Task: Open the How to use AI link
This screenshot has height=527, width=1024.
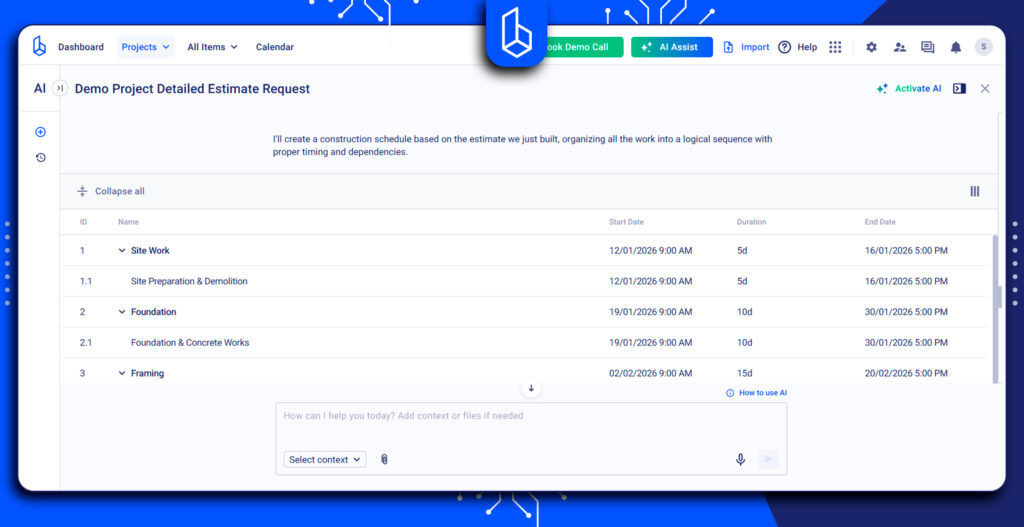Action: [756, 393]
